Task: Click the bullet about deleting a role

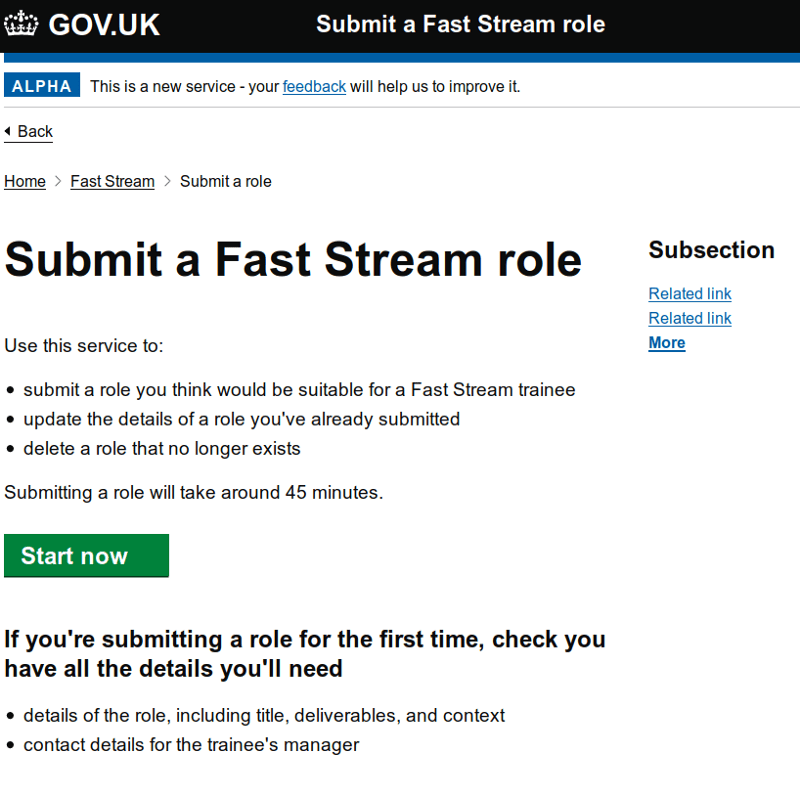Action: (162, 449)
